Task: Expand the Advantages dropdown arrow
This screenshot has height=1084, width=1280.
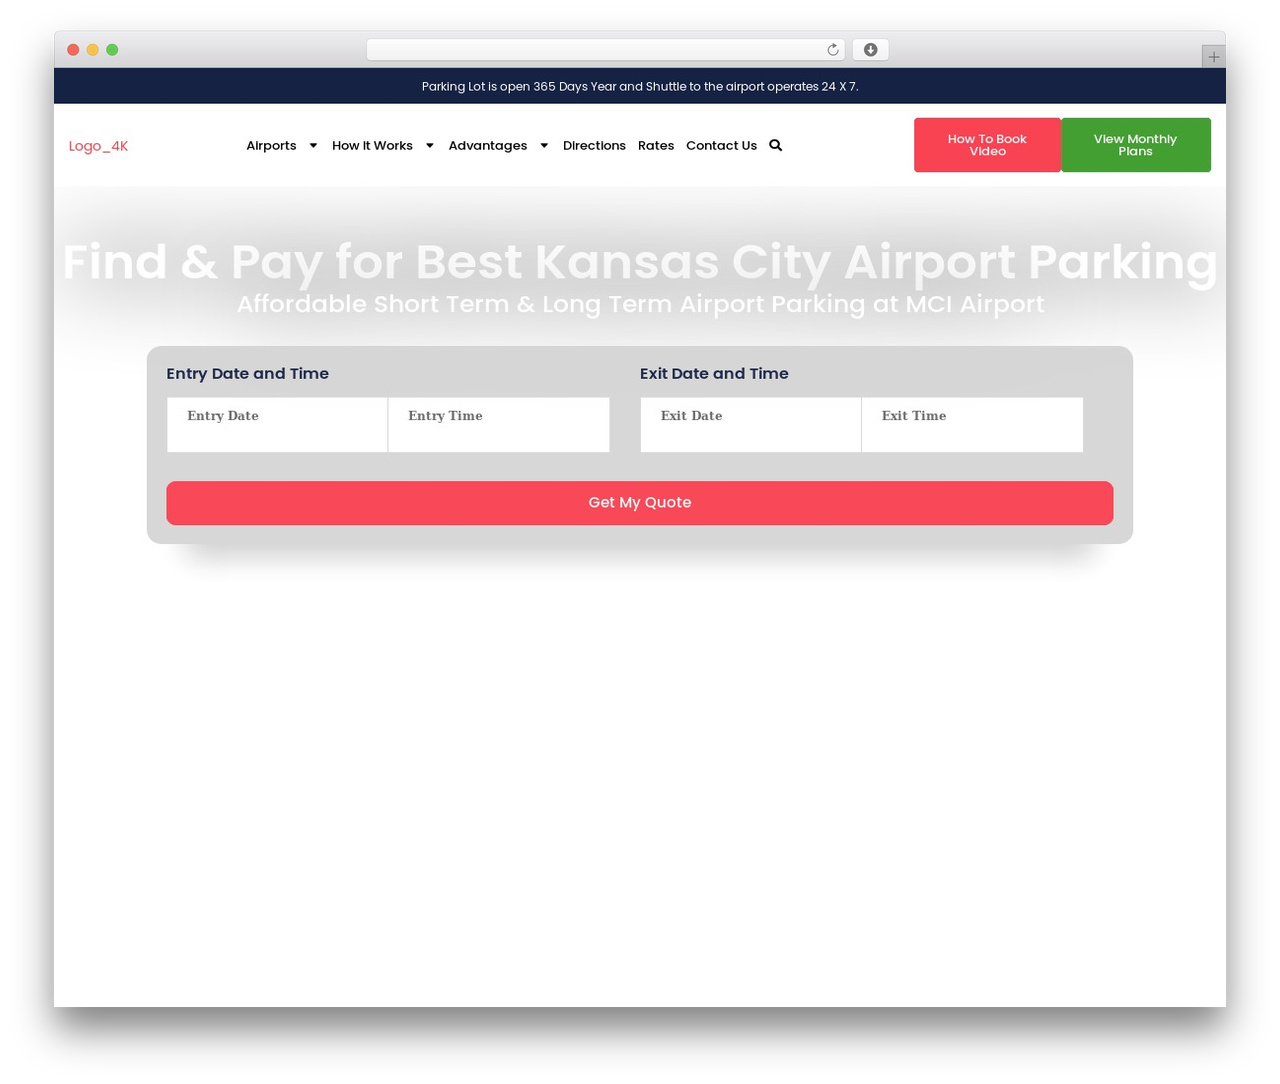Action: click(544, 146)
